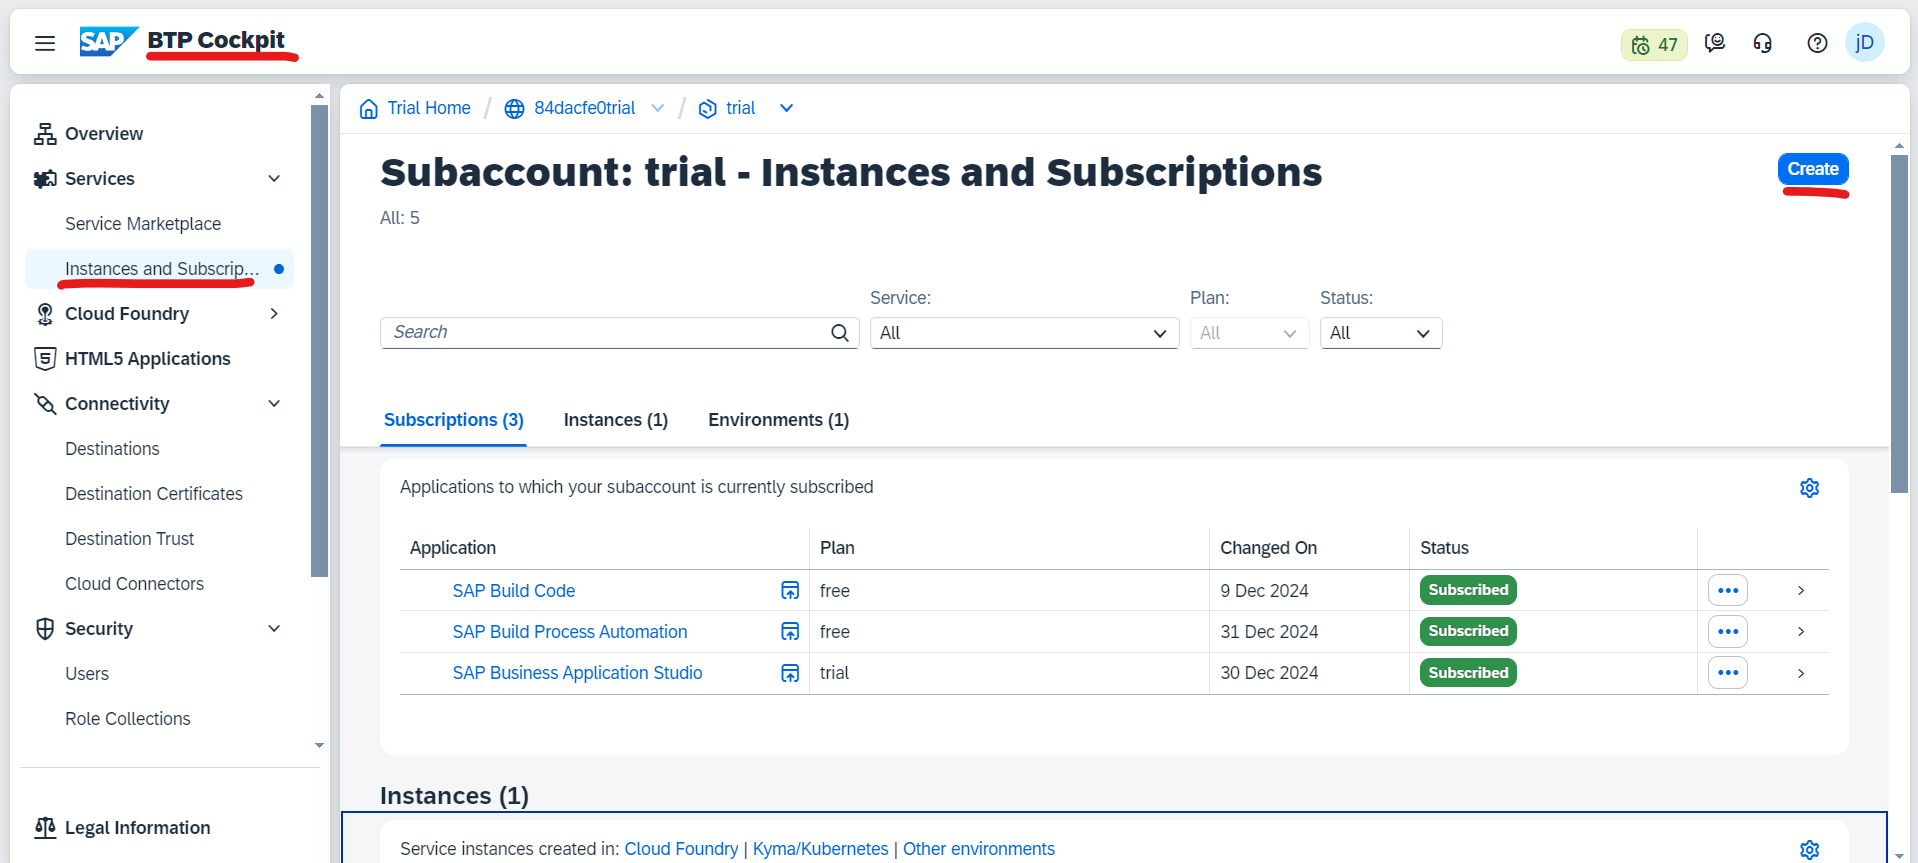This screenshot has height=863, width=1918.
Task: Open actions menu for SAP Business Application Studio
Action: 1727,673
